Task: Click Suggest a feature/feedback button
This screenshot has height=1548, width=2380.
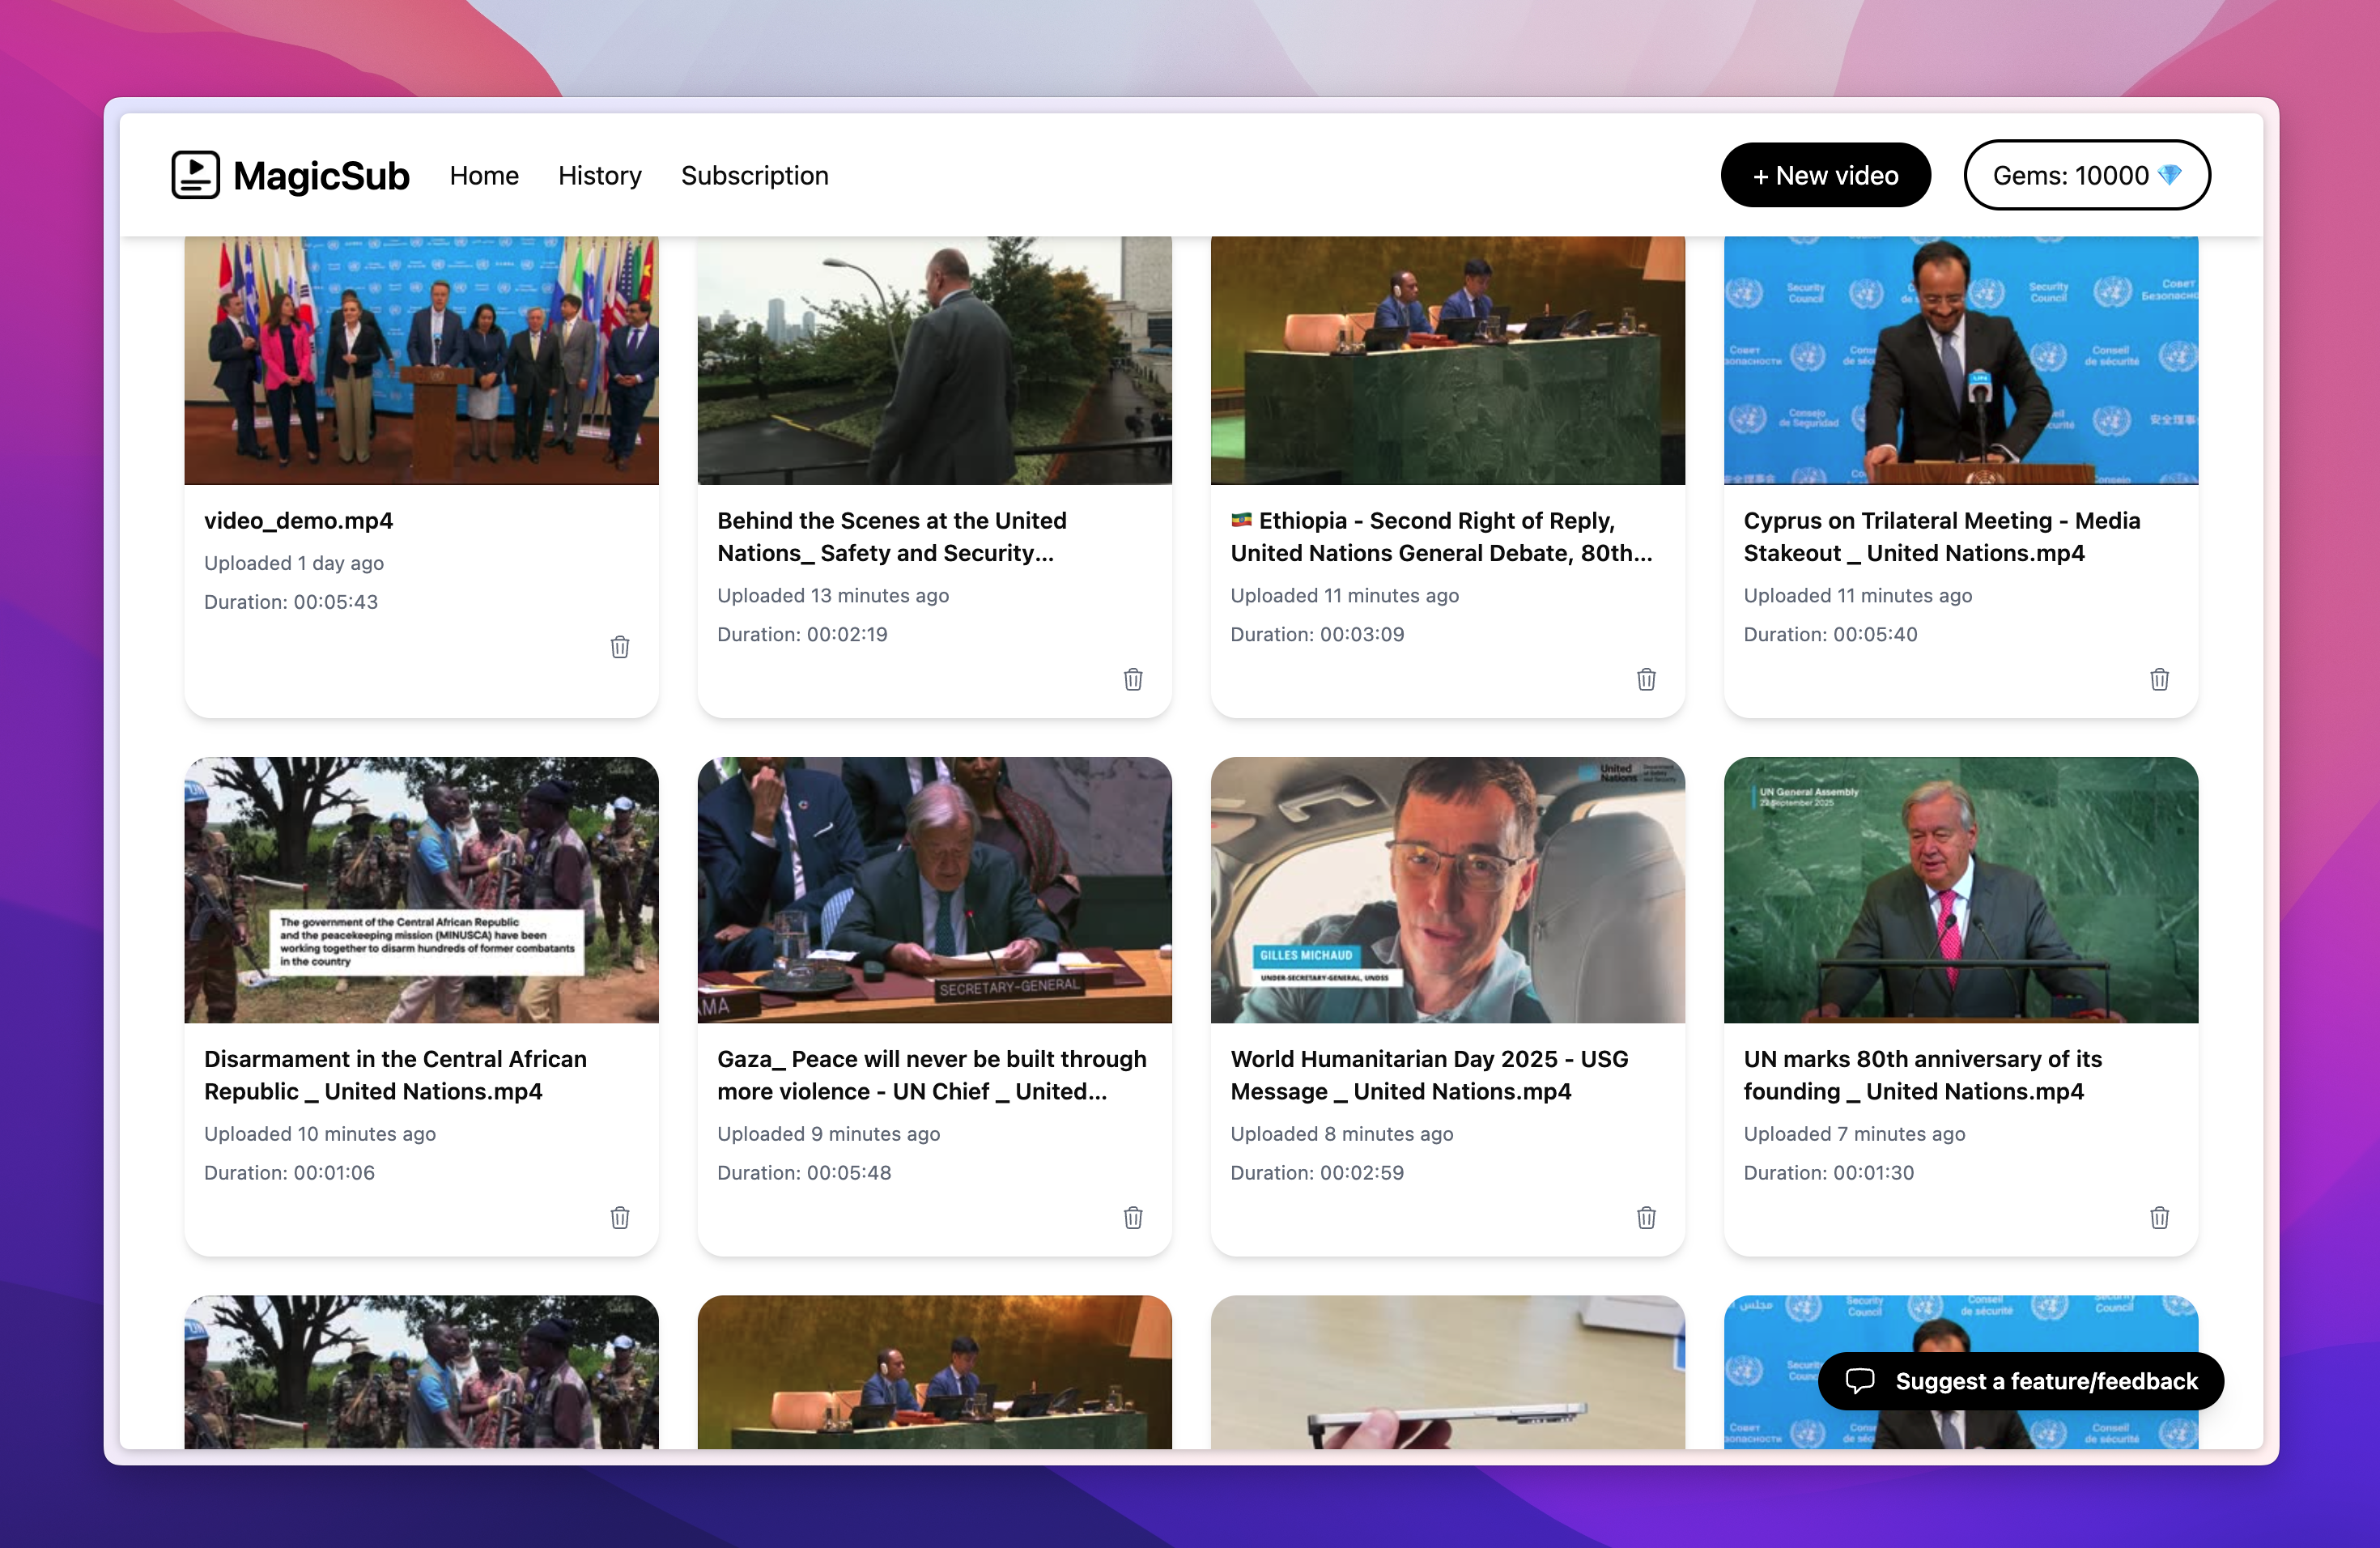Action: point(2020,1381)
